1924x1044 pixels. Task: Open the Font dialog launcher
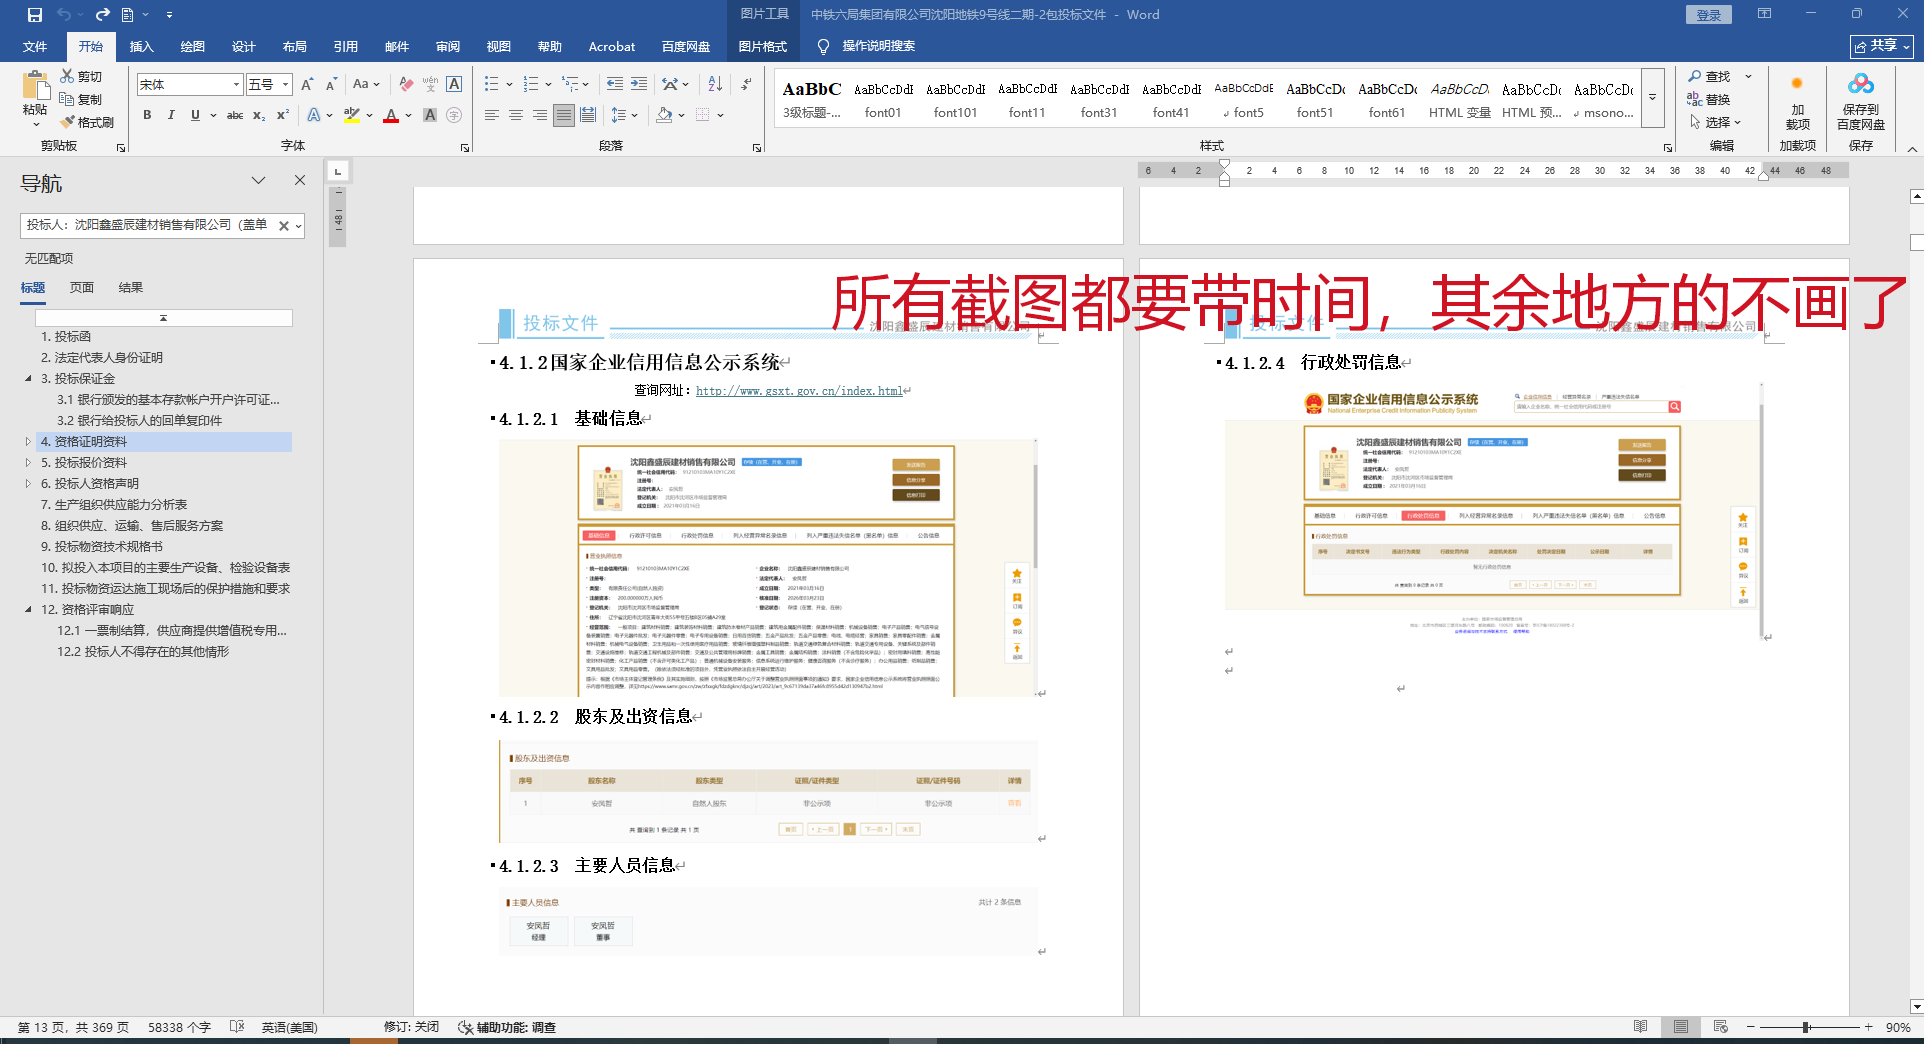coord(465,148)
